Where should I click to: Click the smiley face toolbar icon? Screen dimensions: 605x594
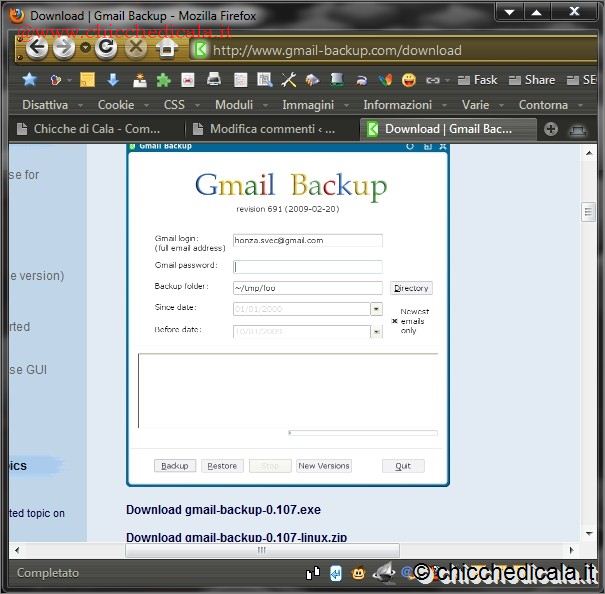pyautogui.click(x=409, y=80)
